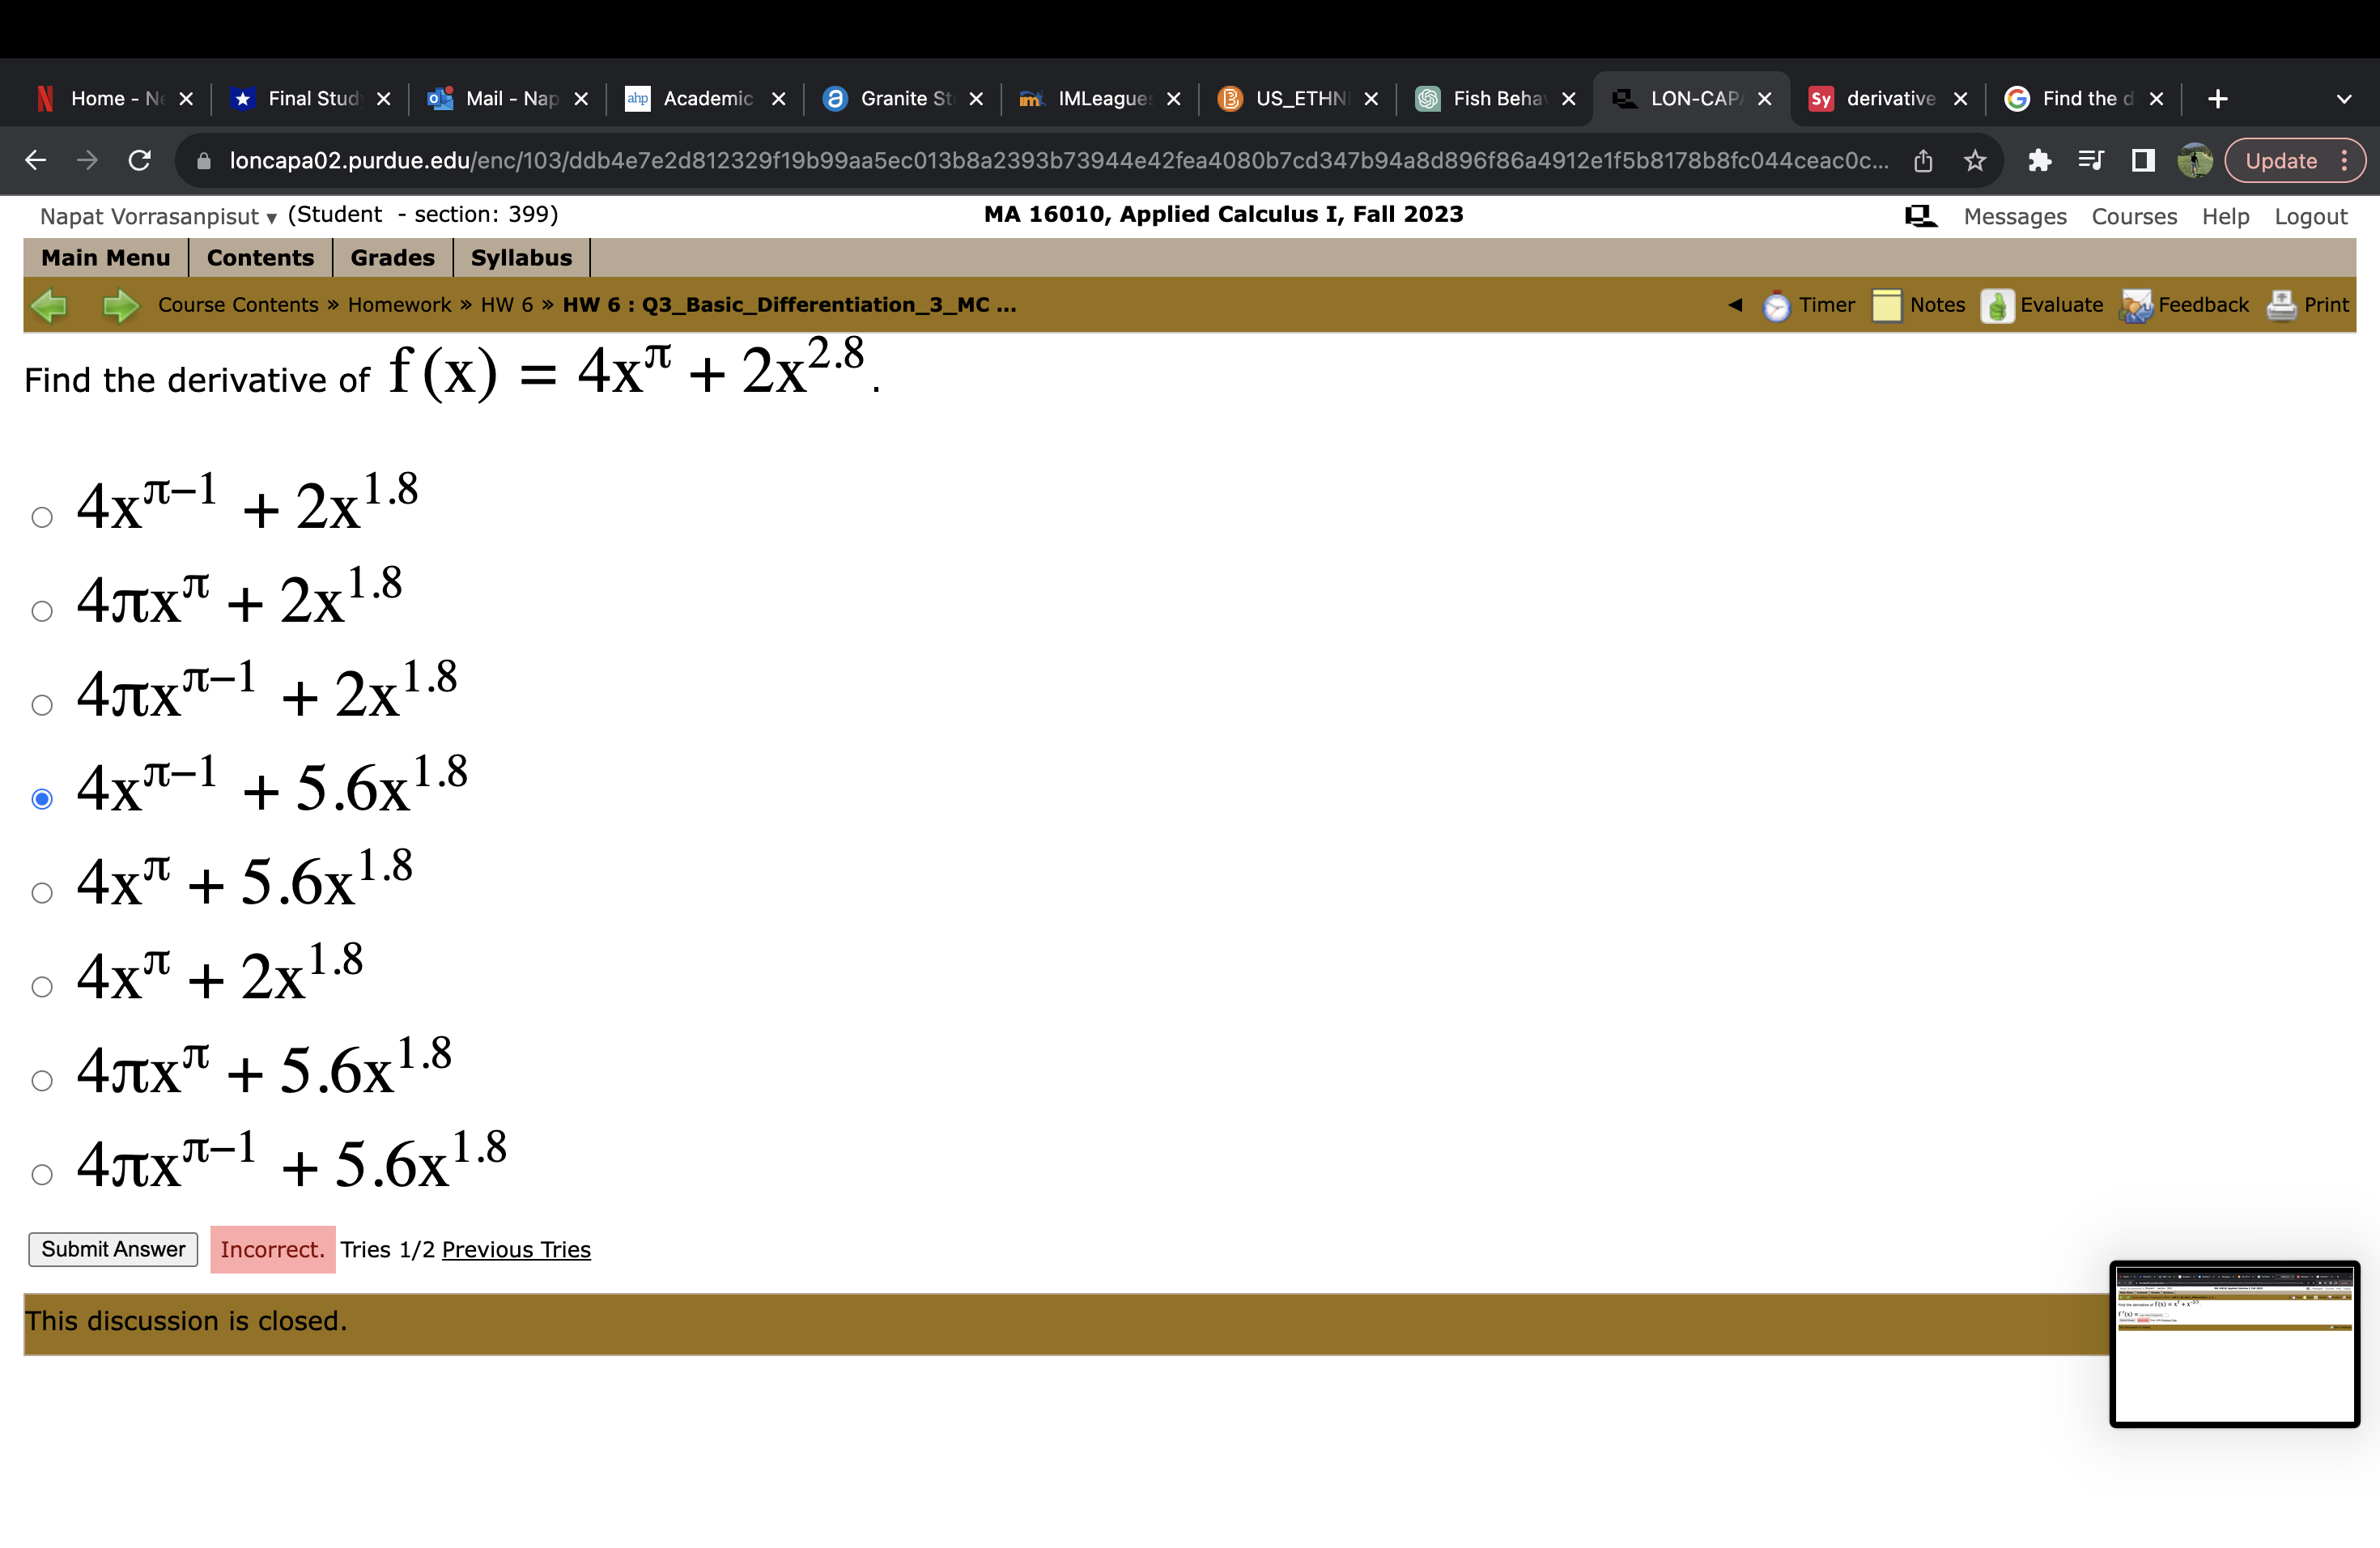View Previous Tries
2380x1548 pixels.
point(516,1249)
